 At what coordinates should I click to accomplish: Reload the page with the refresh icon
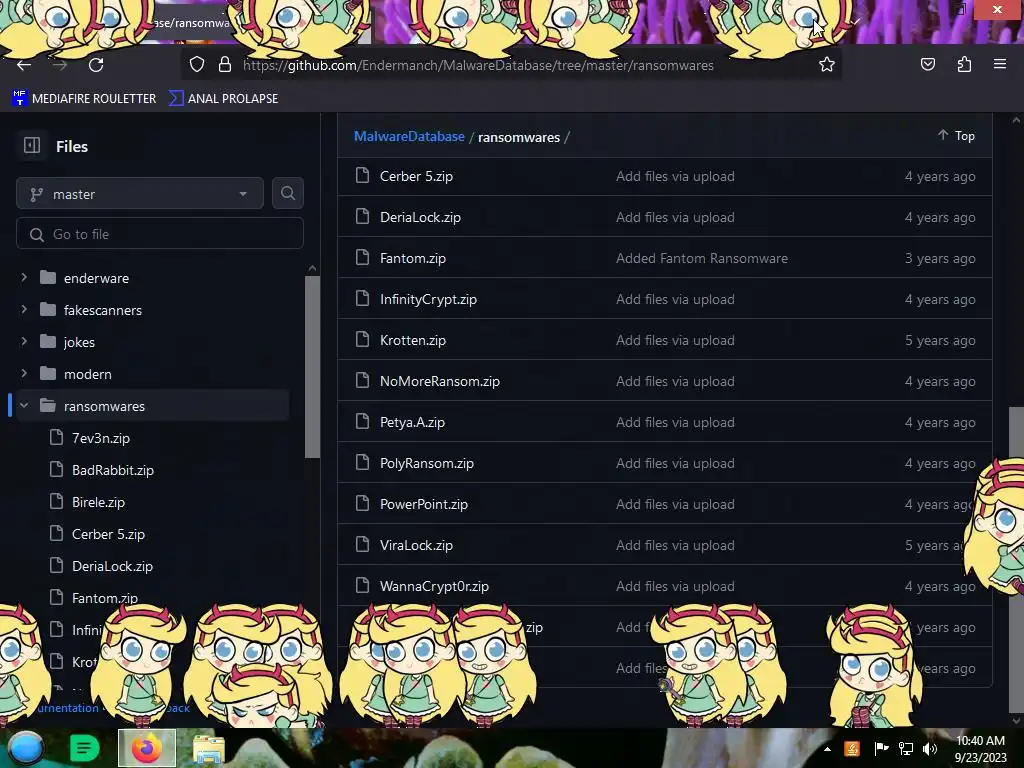click(96, 65)
